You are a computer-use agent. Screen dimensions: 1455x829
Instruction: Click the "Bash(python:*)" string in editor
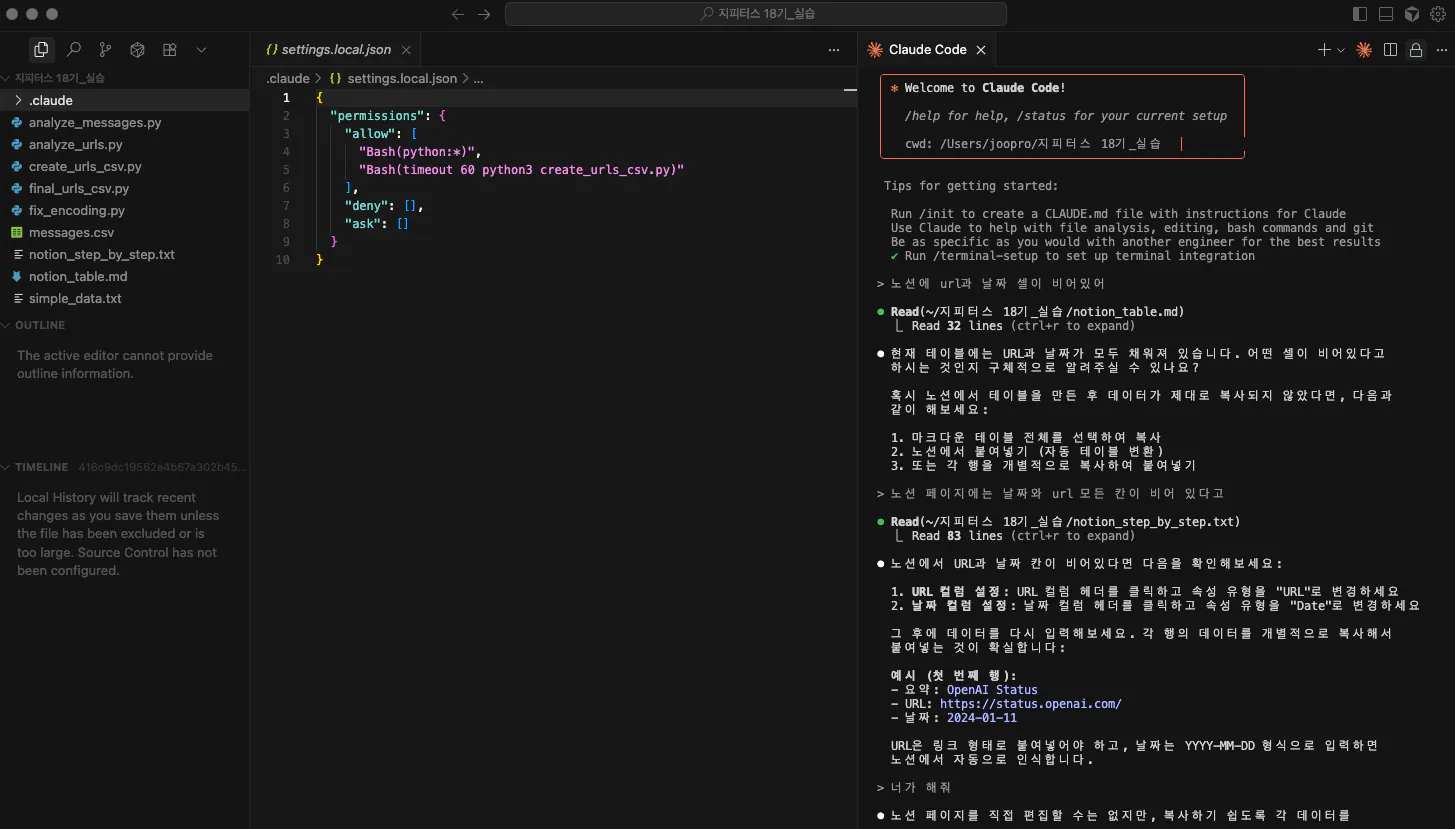[x=419, y=152]
